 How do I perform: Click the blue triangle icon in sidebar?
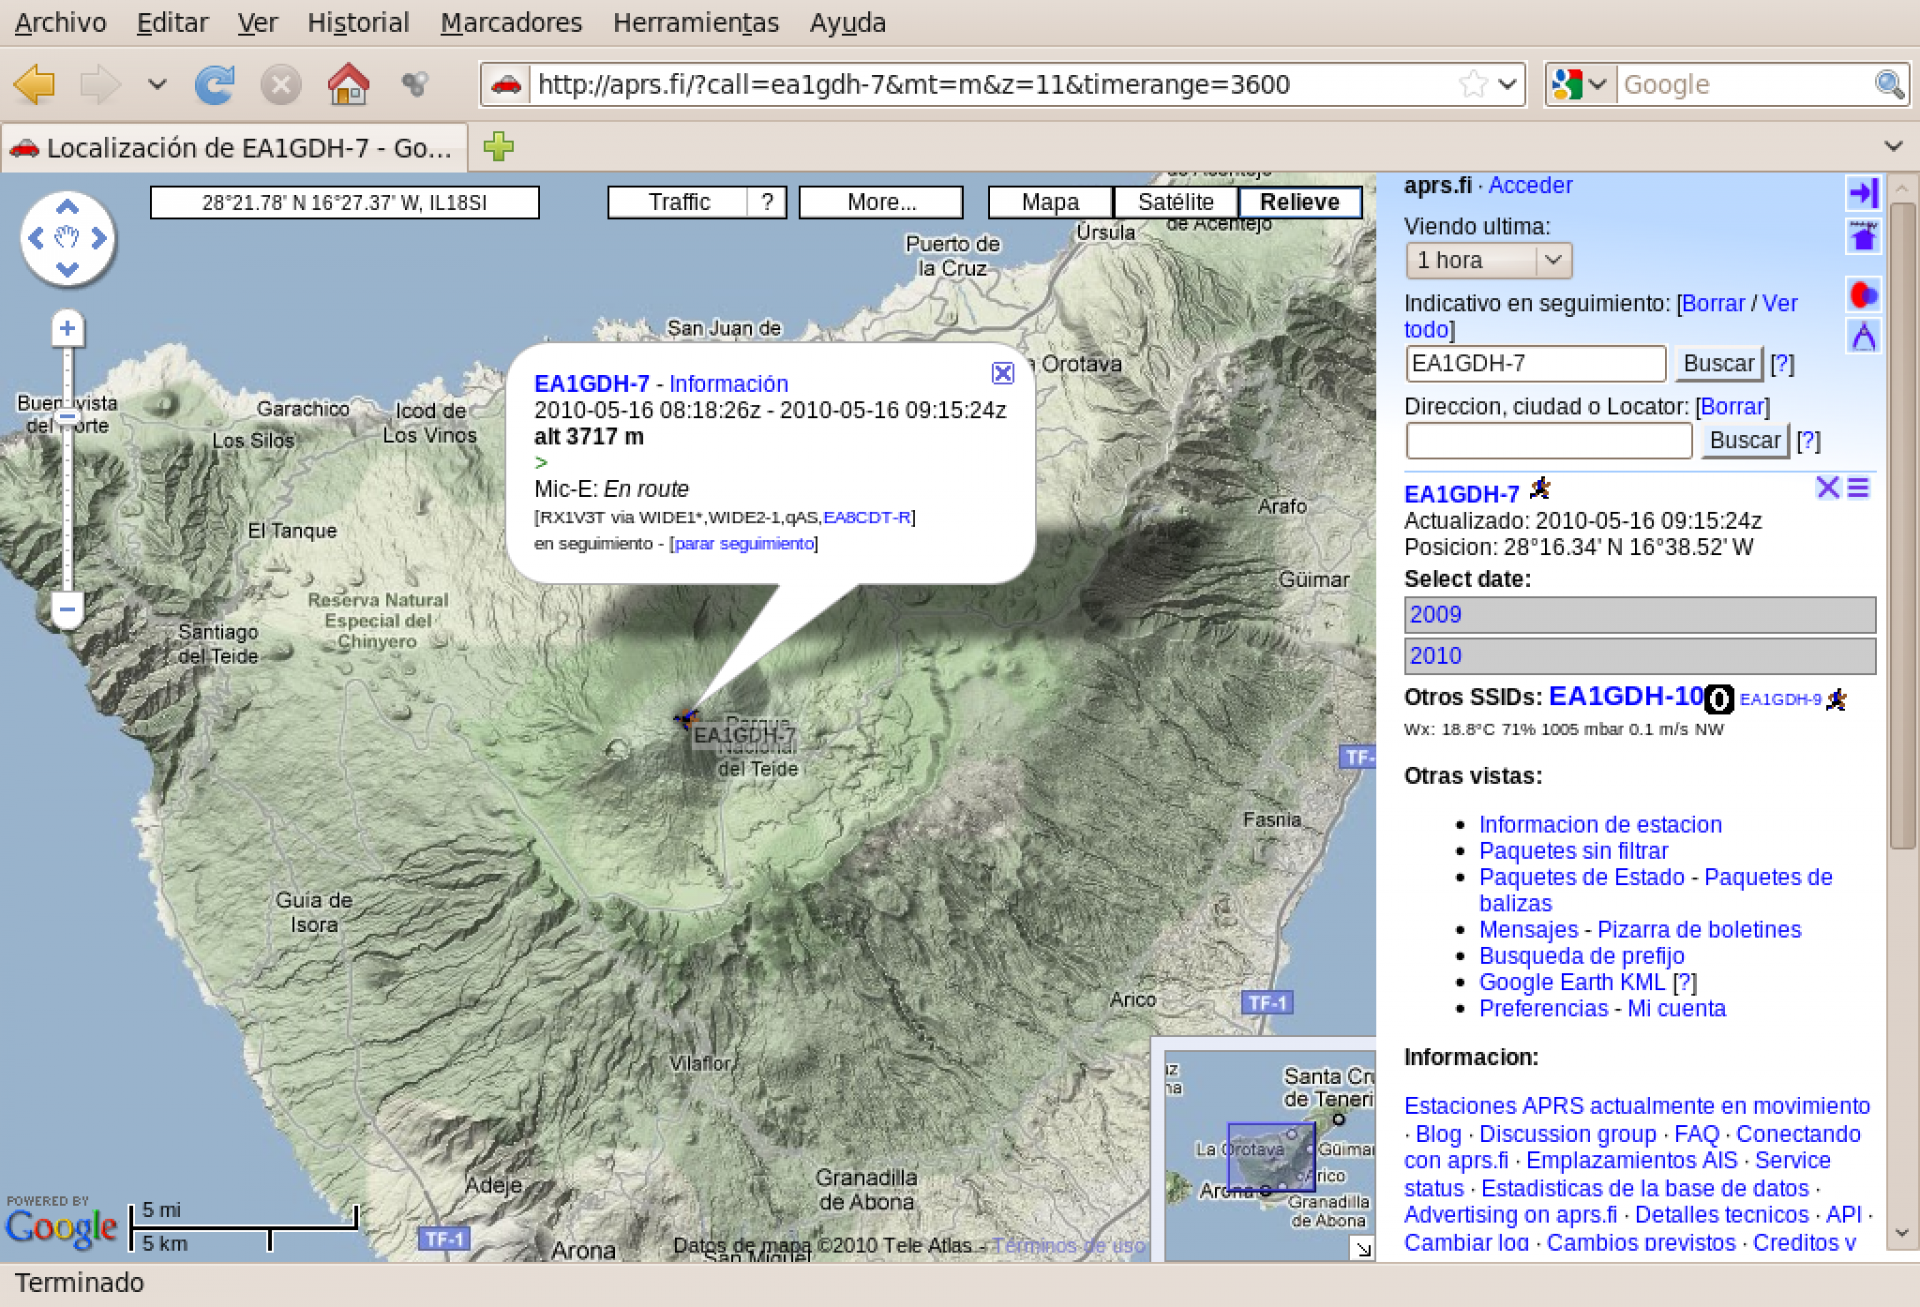coord(1863,336)
